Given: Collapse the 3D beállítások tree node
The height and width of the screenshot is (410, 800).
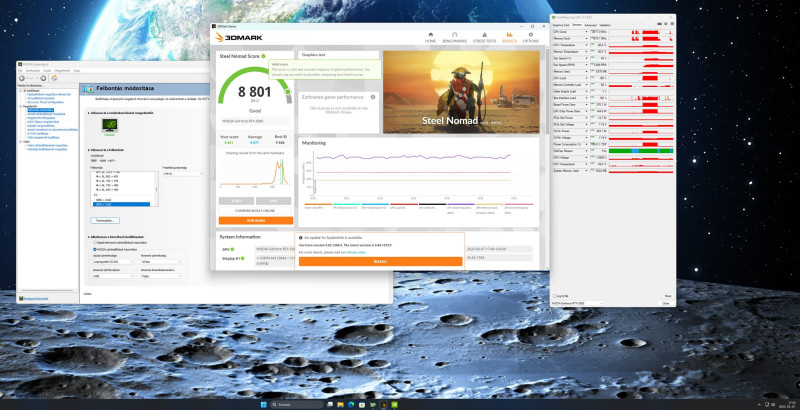Looking at the screenshot, I should [x=20, y=91].
